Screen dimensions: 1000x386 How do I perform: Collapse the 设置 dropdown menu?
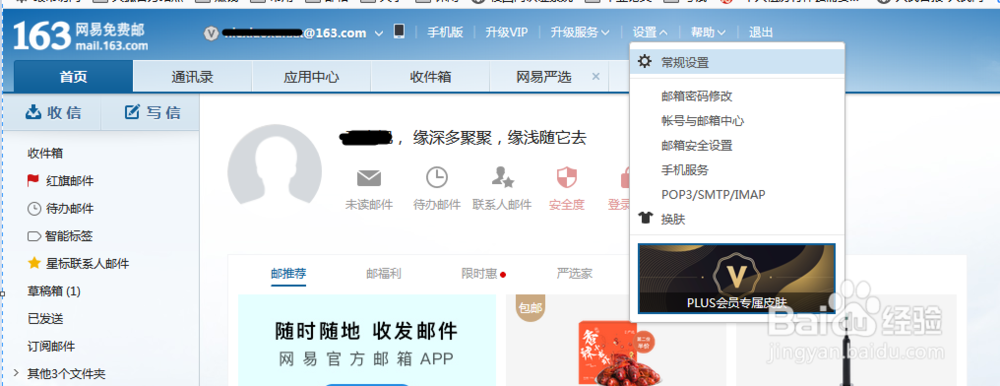(651, 32)
